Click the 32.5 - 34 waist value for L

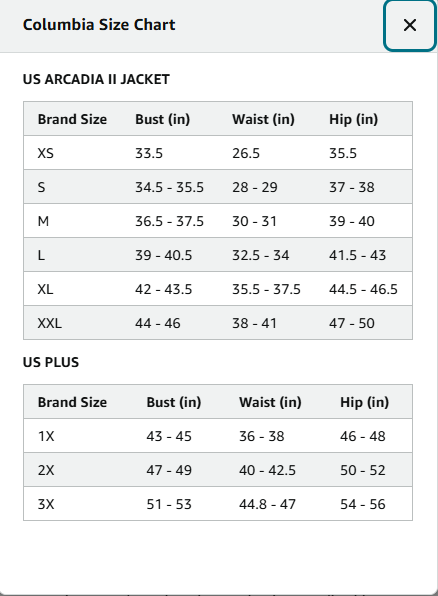point(261,255)
